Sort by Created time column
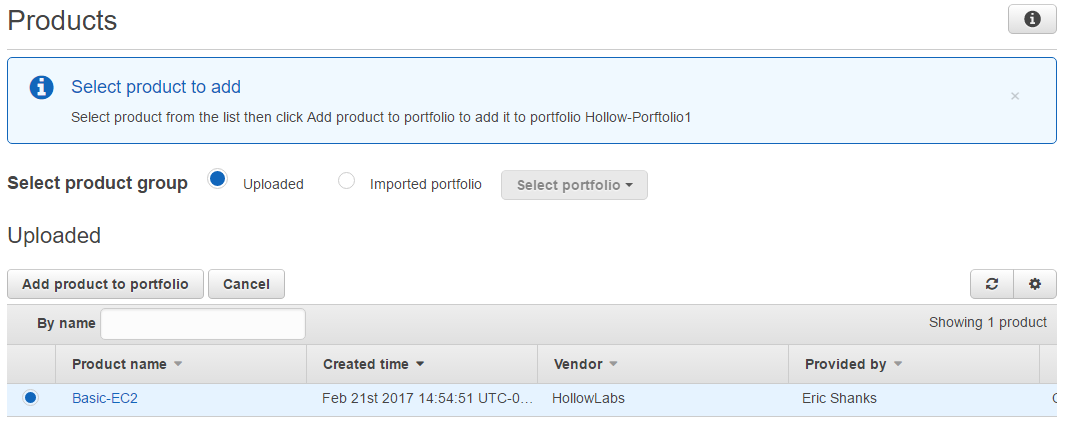Viewport: 1067px width, 423px height. 373,364
